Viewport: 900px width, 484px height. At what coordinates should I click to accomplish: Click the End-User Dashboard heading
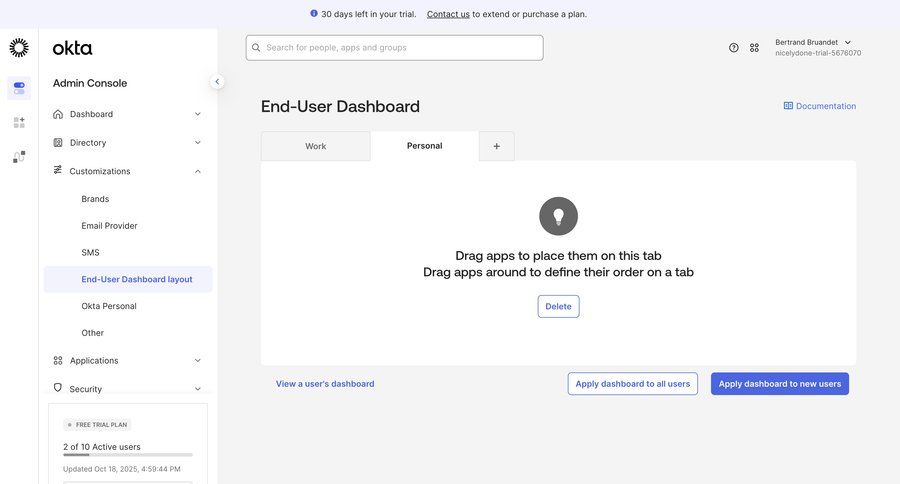click(340, 107)
